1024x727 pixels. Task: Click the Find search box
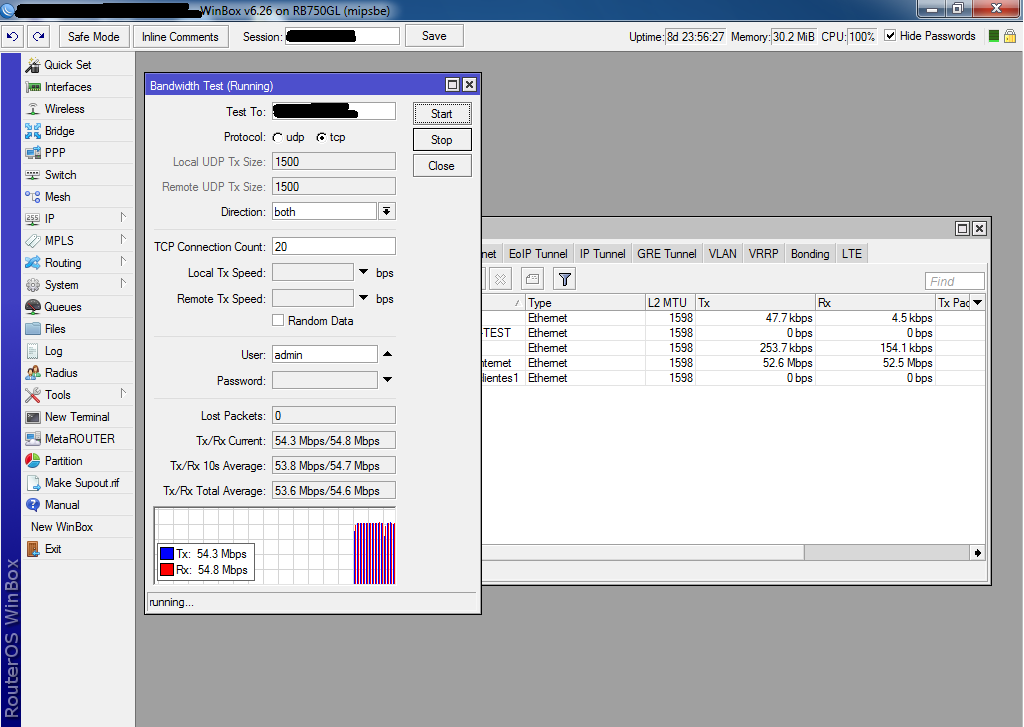click(x=955, y=281)
